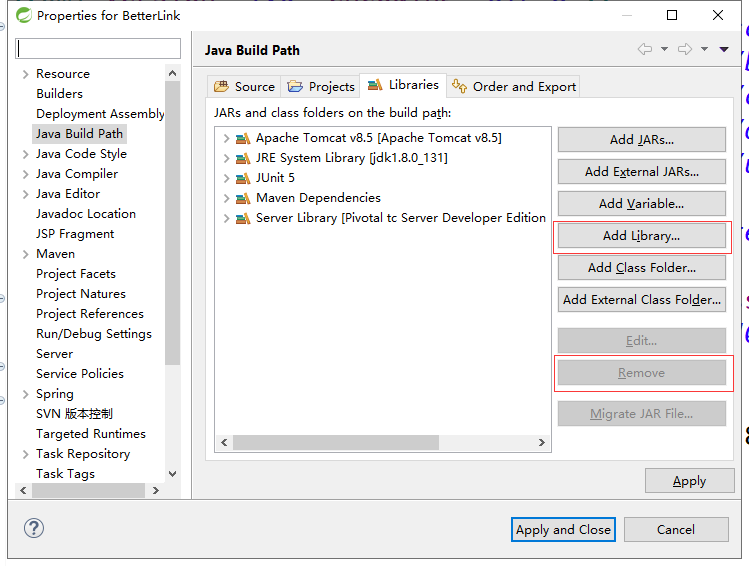Go back with the left navigation arrow

pyautogui.click(x=645, y=49)
